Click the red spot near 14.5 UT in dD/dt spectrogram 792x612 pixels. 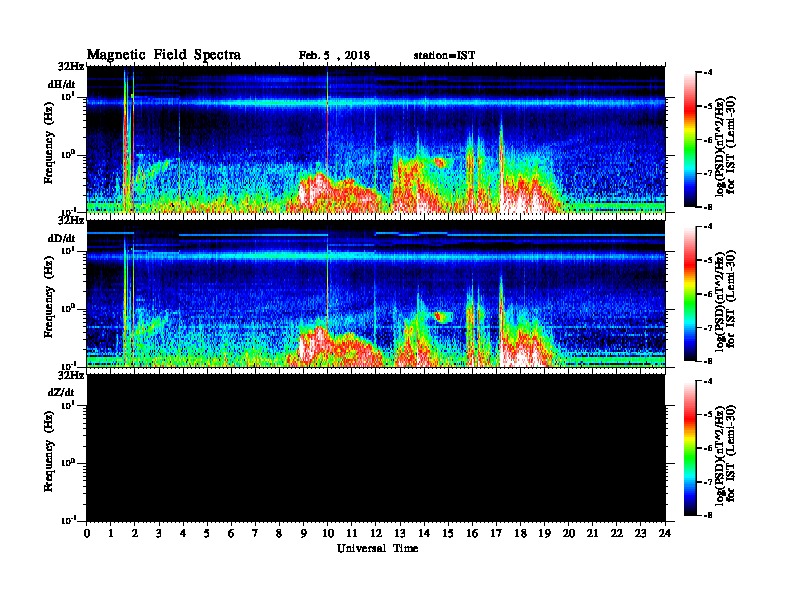point(440,316)
